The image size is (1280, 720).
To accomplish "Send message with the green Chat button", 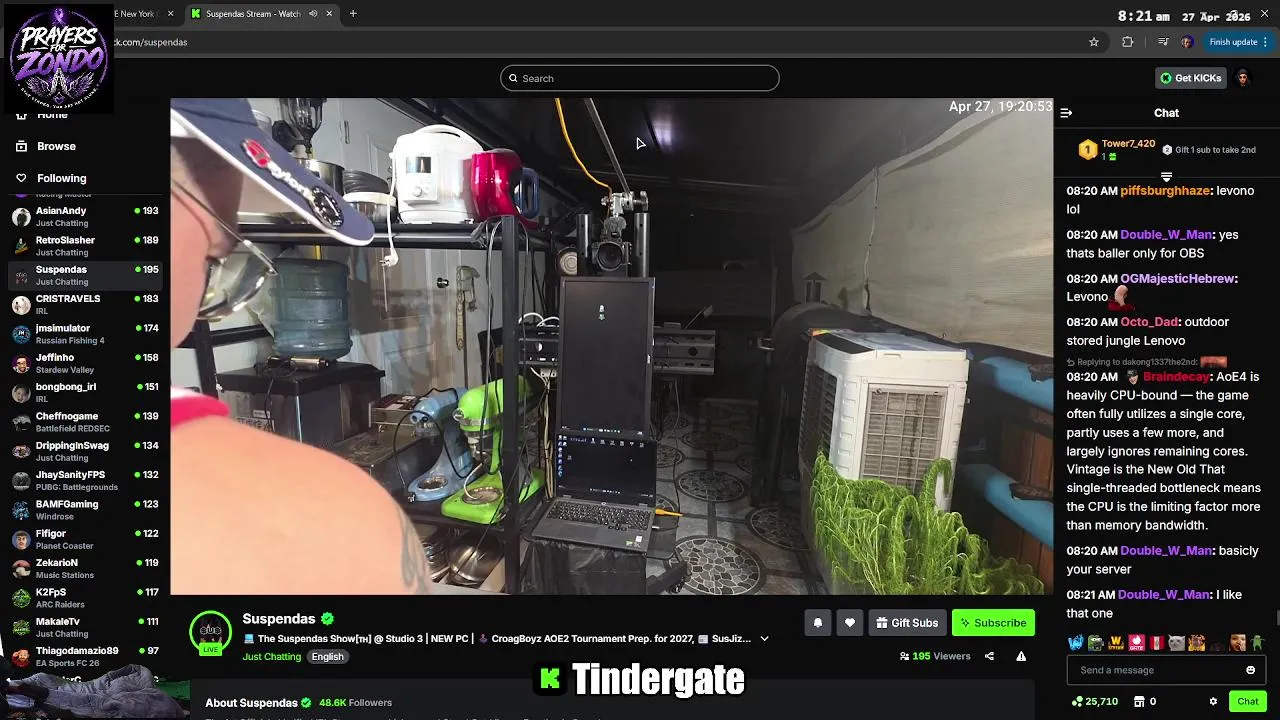I will 1247,702.
